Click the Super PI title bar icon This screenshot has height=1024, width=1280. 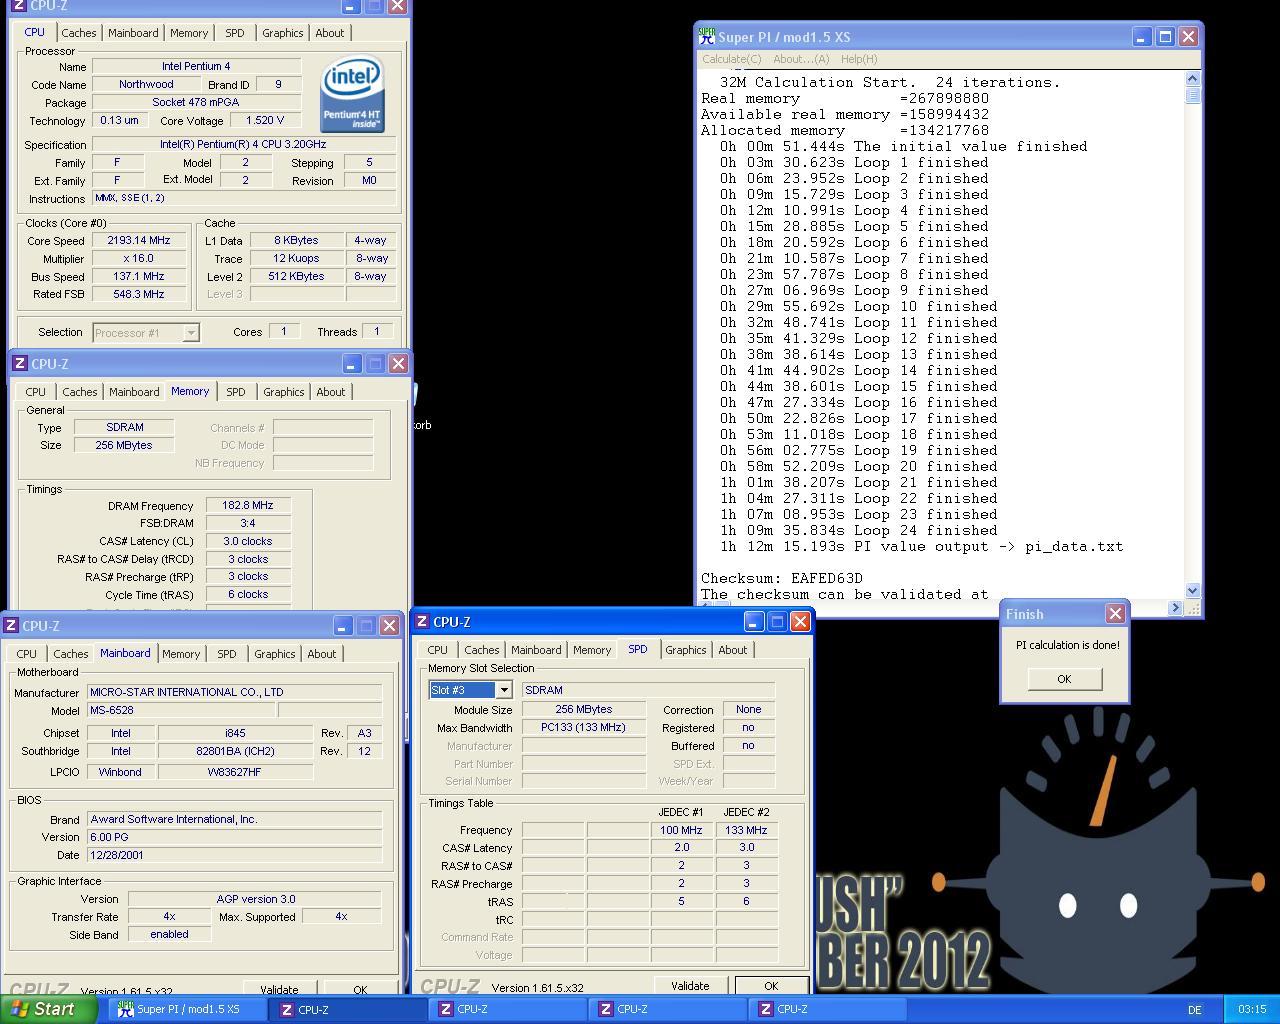(x=707, y=36)
